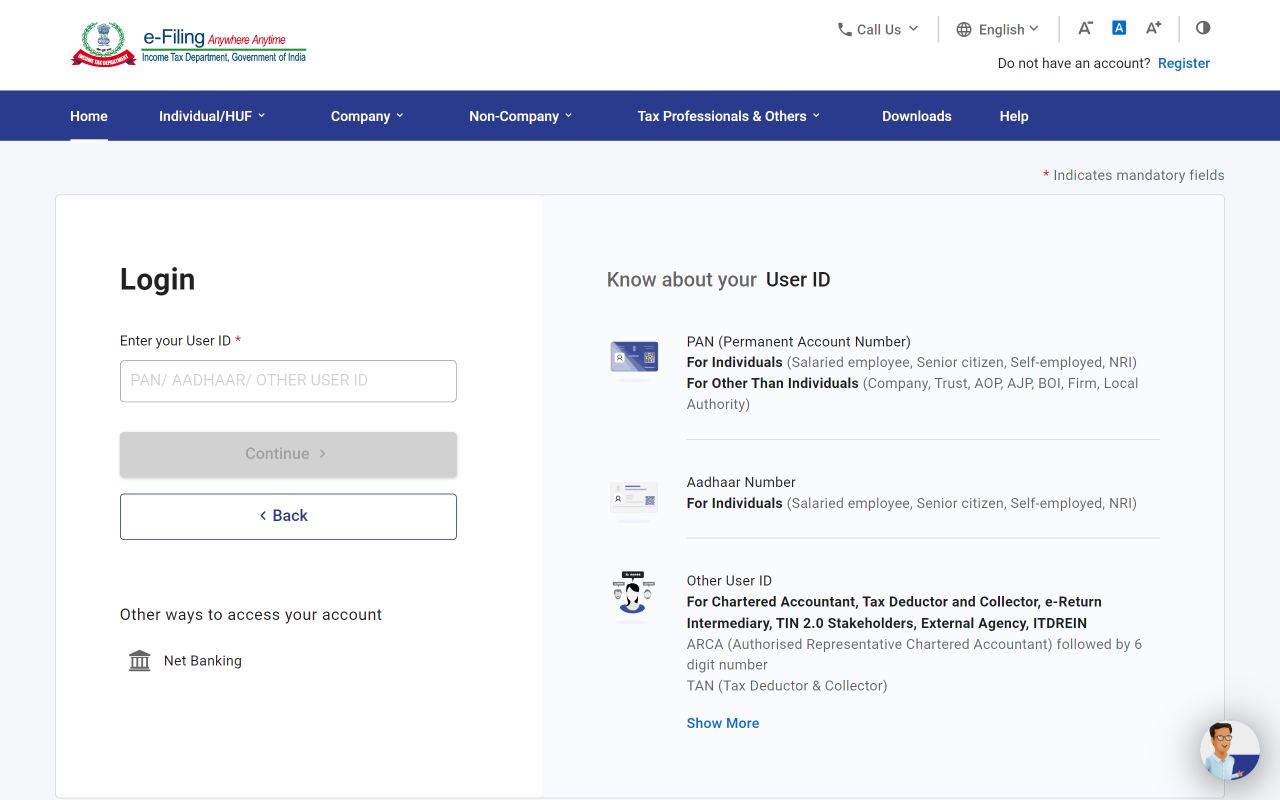This screenshot has height=800, width=1280.
Task: Click the 'Enter your User ID' label
Action: click(x=180, y=341)
